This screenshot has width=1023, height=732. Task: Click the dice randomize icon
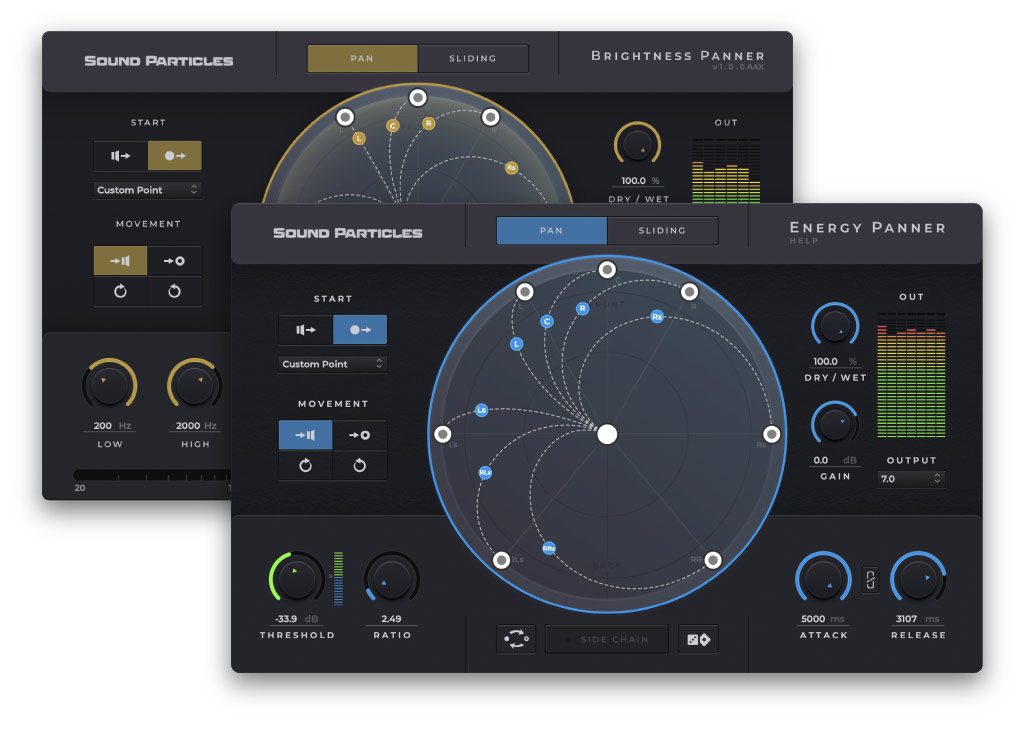pyautogui.click(x=698, y=639)
